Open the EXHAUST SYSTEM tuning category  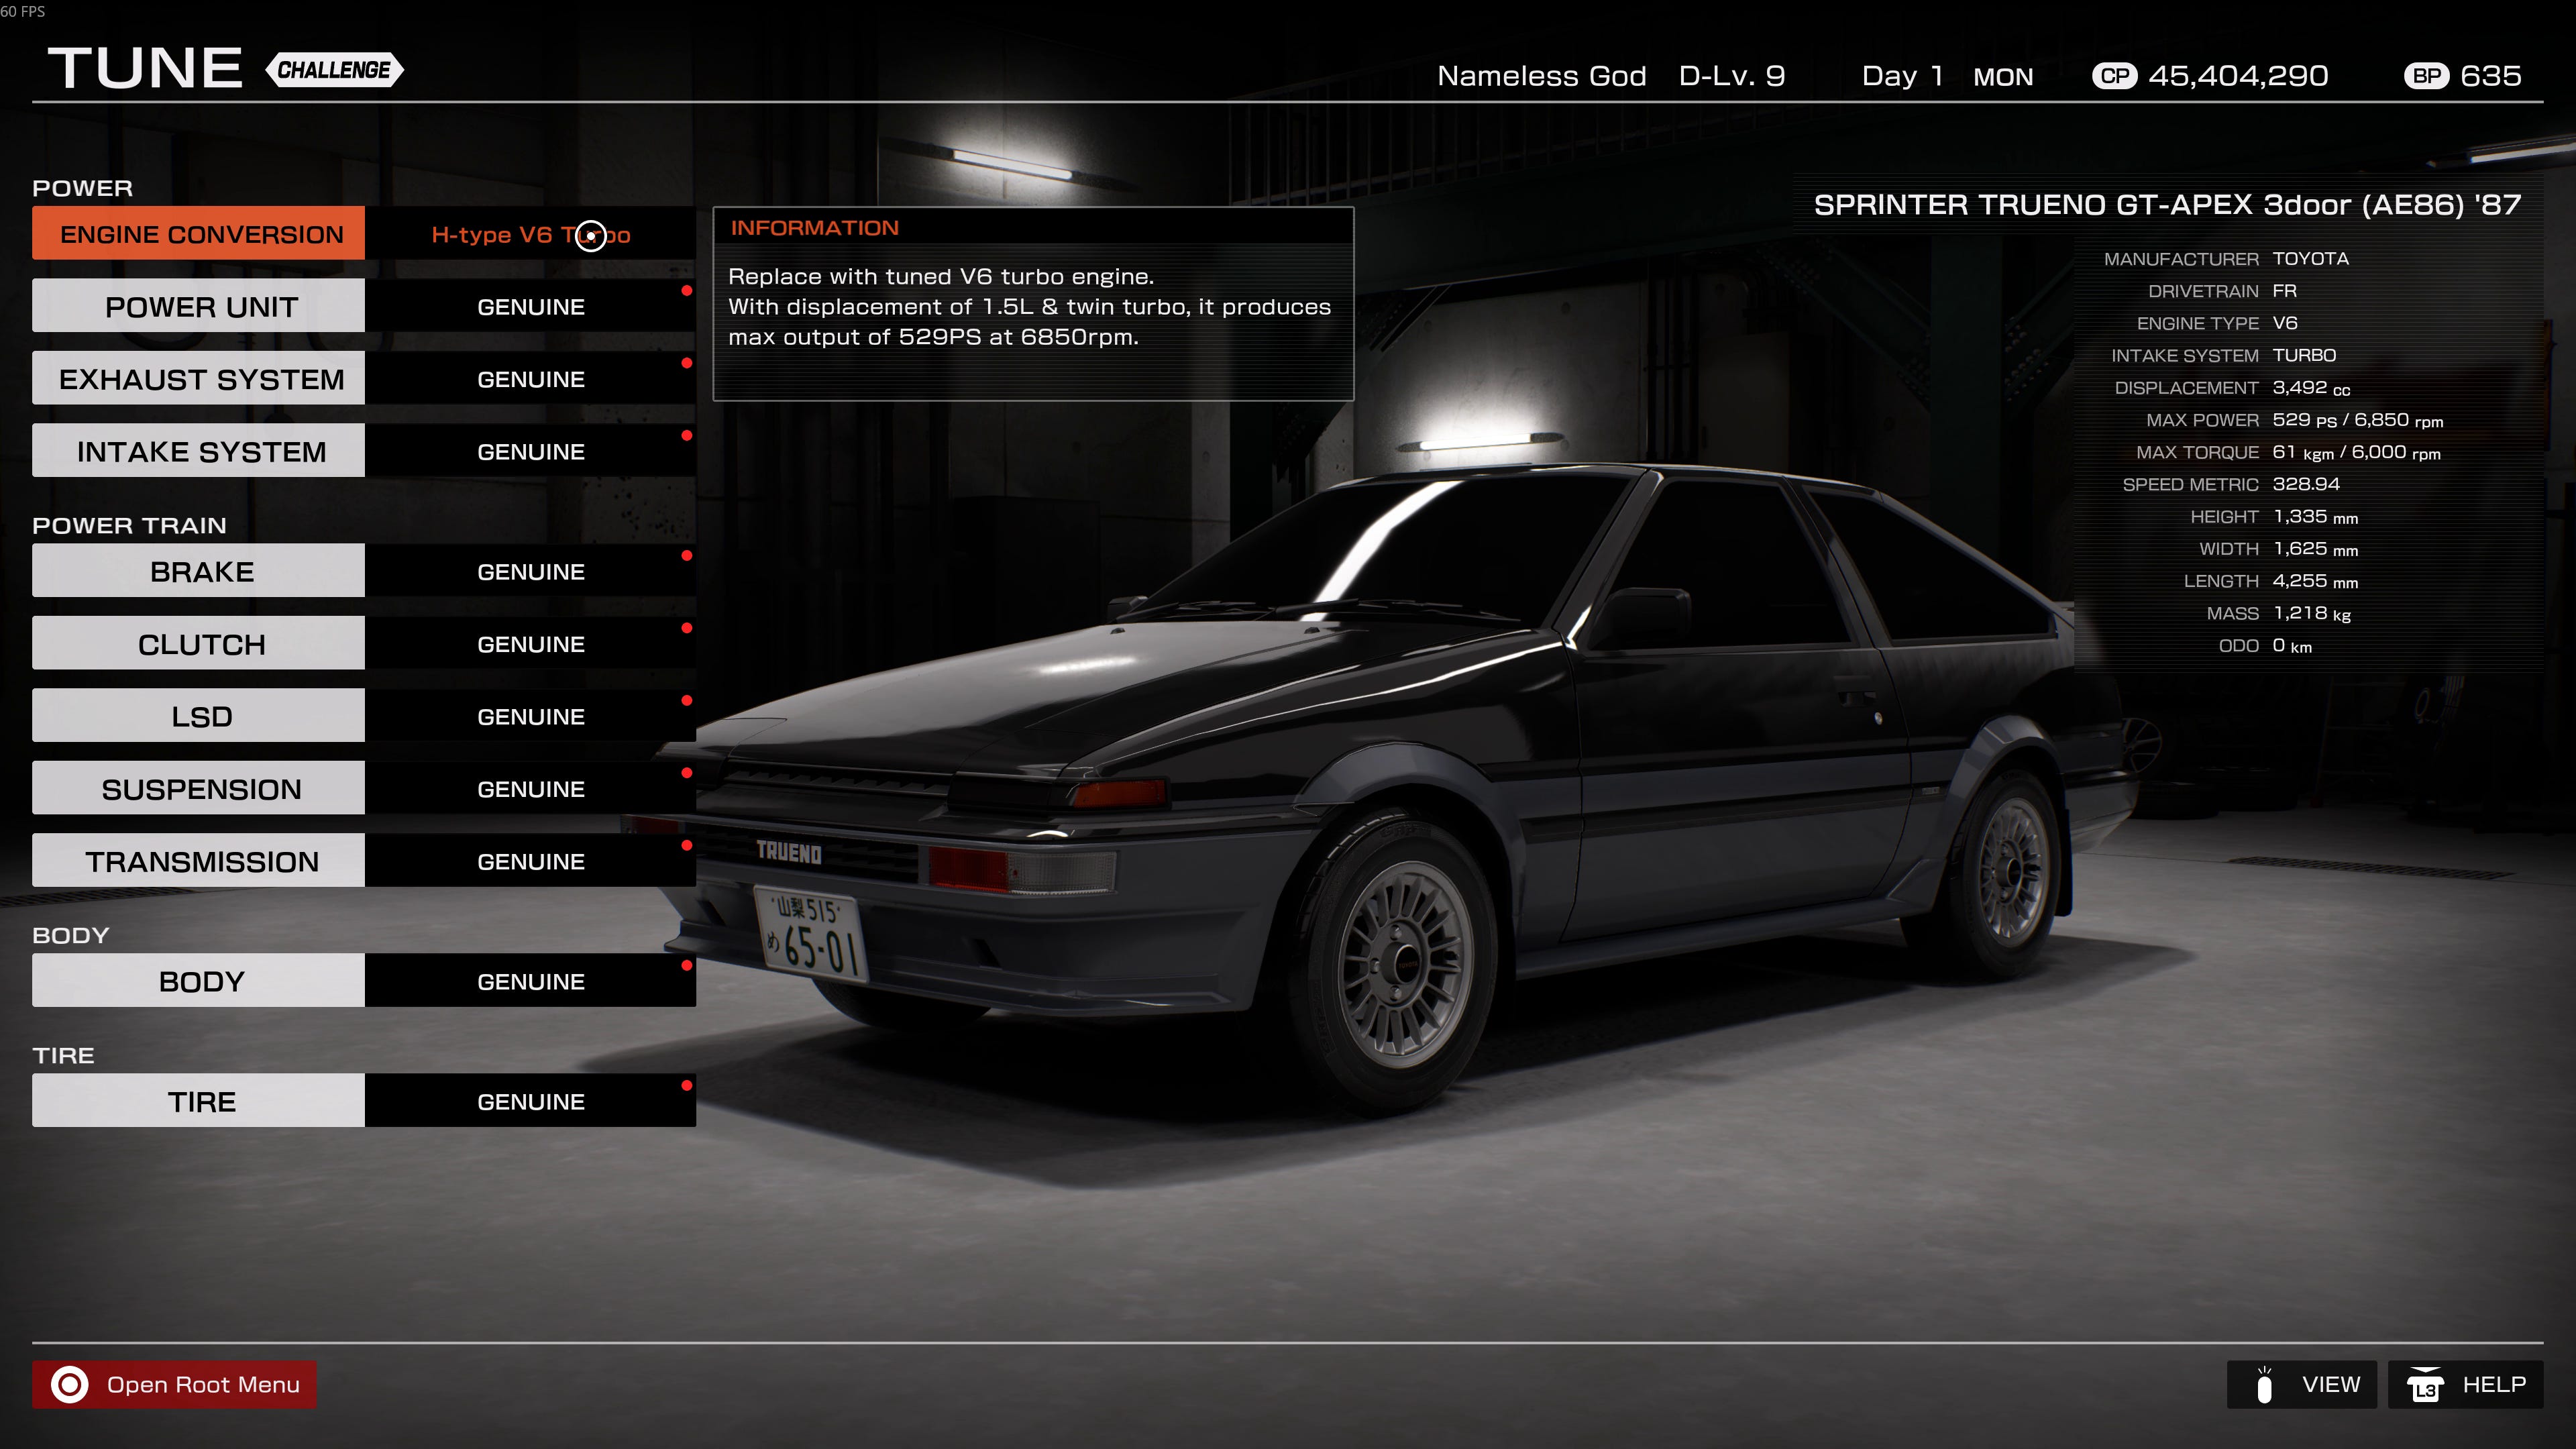point(198,378)
